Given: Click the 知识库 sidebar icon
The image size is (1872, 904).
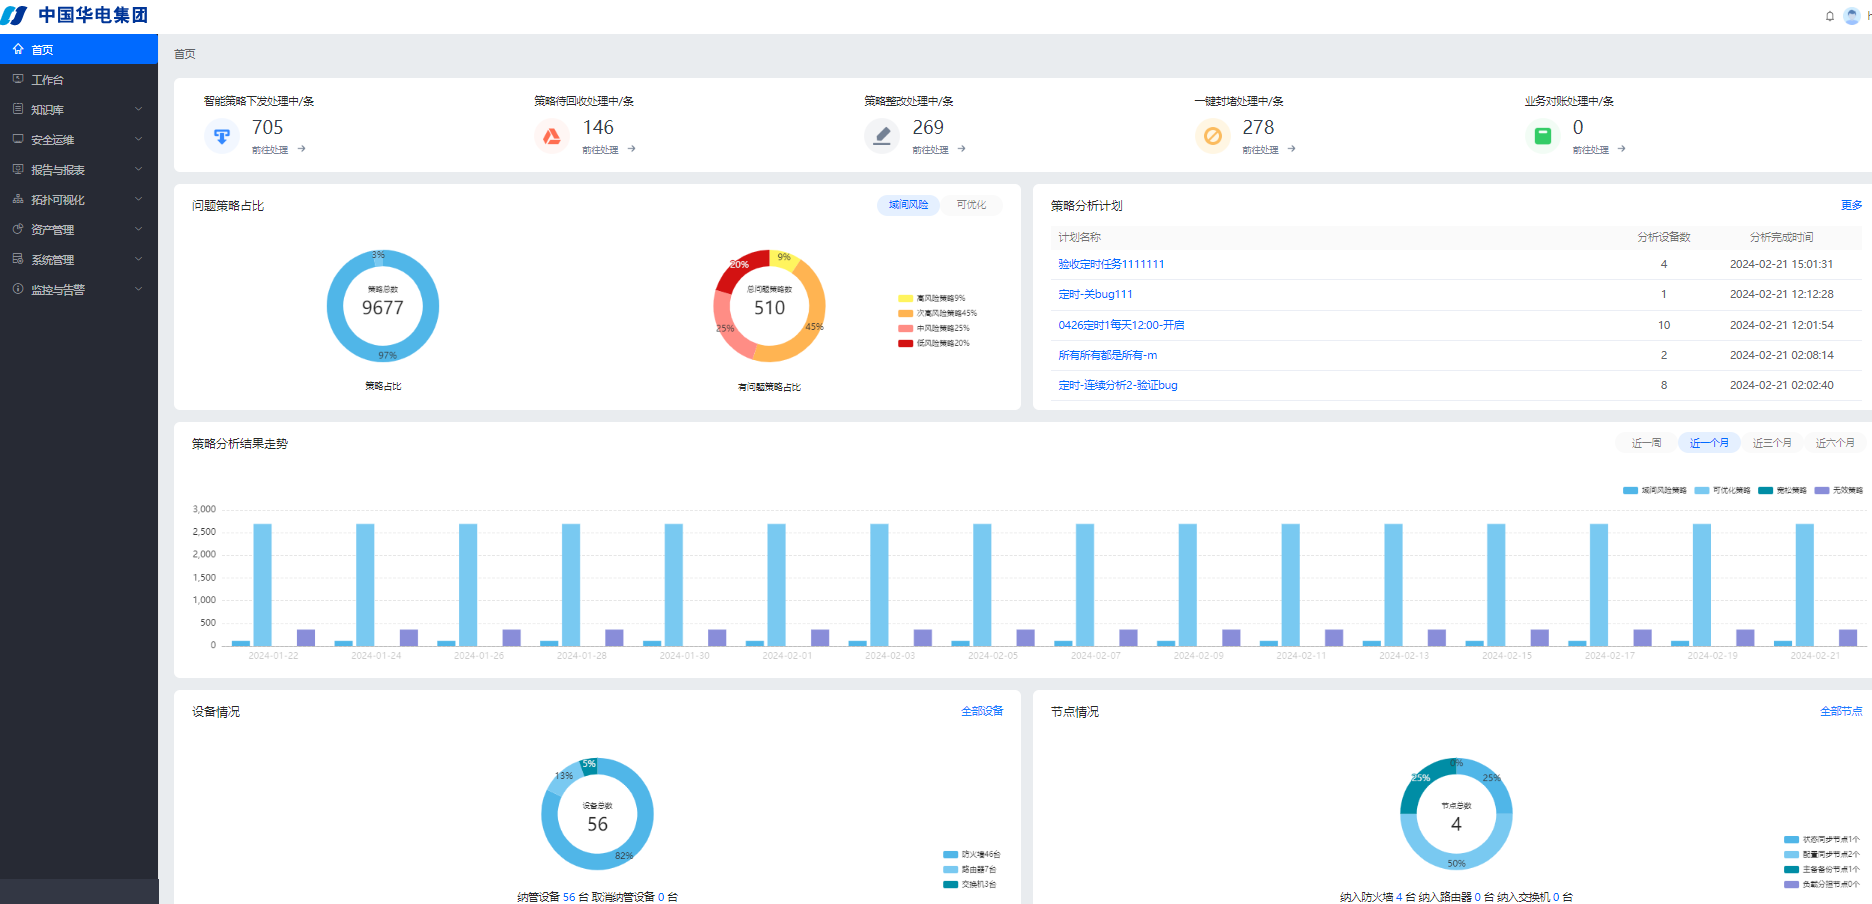Looking at the screenshot, I should [x=18, y=109].
